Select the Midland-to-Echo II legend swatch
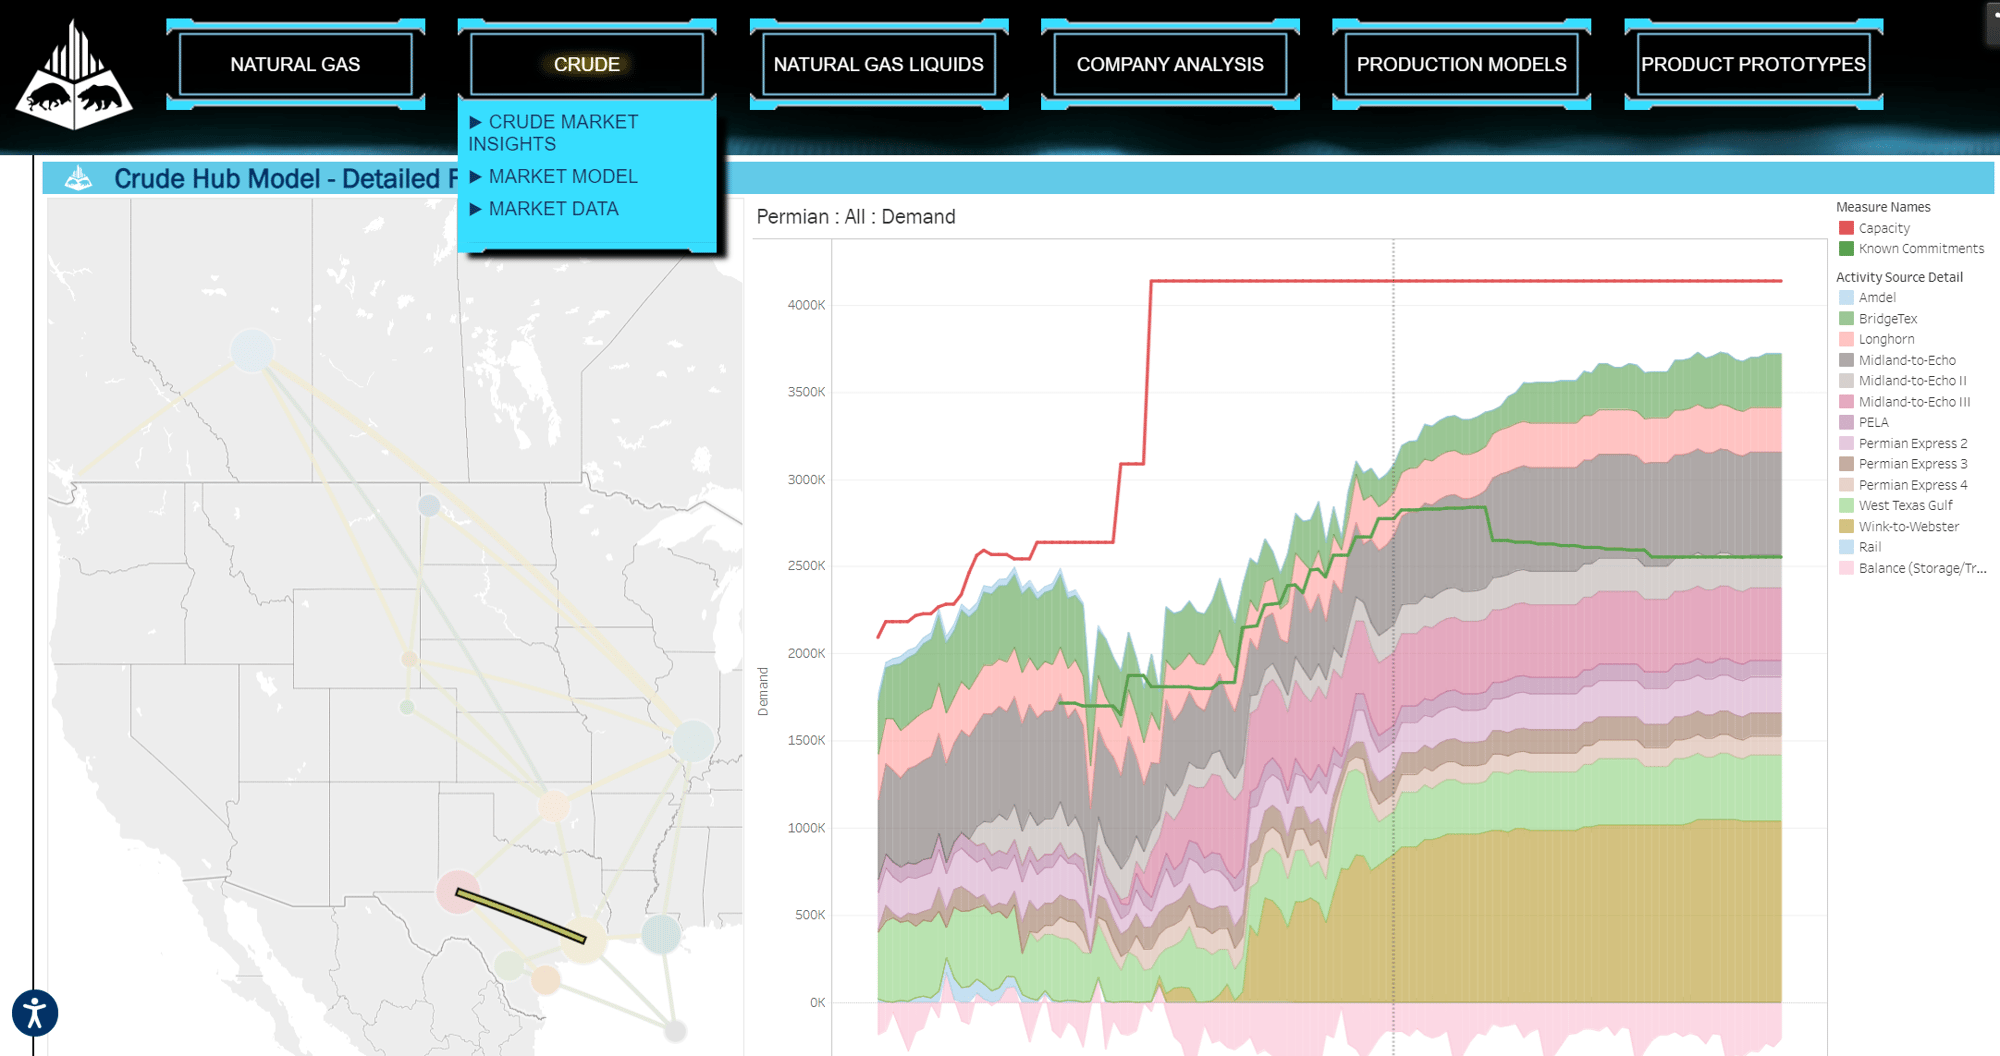 pos(1846,381)
